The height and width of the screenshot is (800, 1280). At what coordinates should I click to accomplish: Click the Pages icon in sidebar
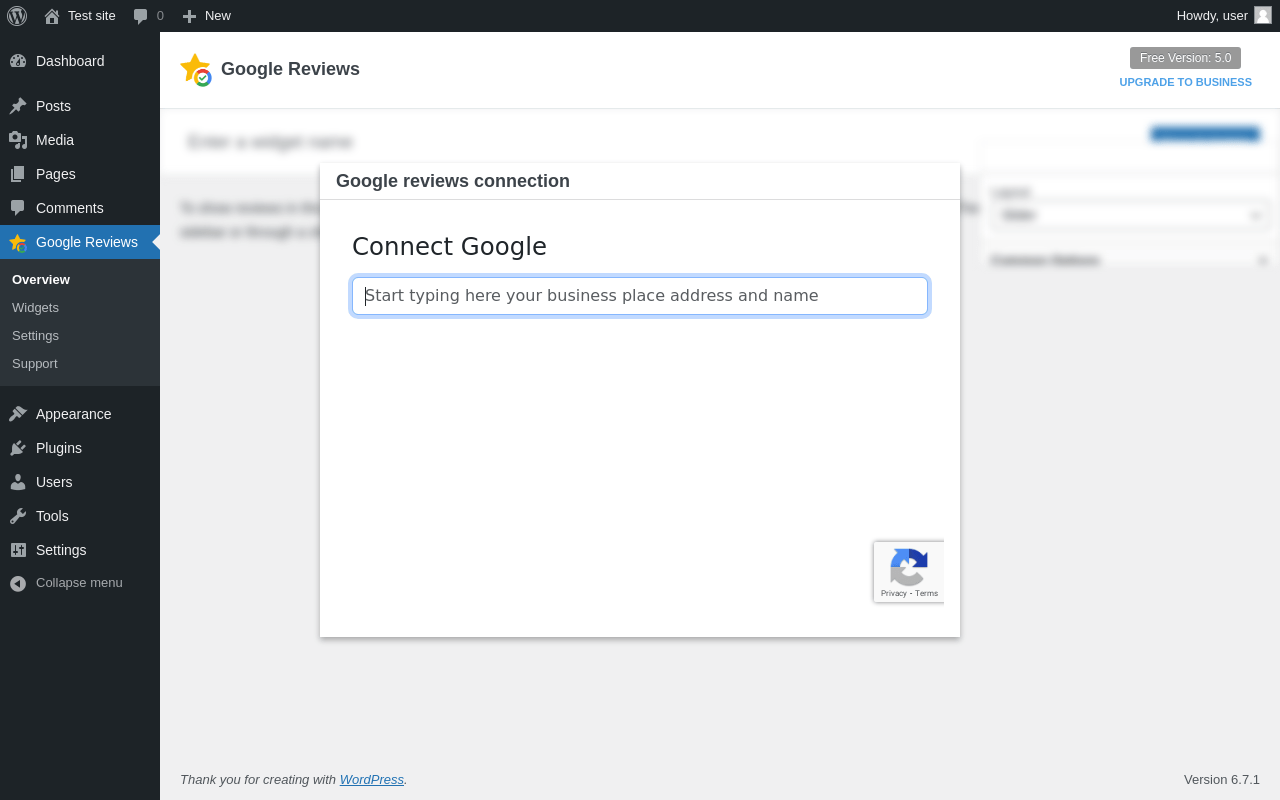[x=18, y=174]
